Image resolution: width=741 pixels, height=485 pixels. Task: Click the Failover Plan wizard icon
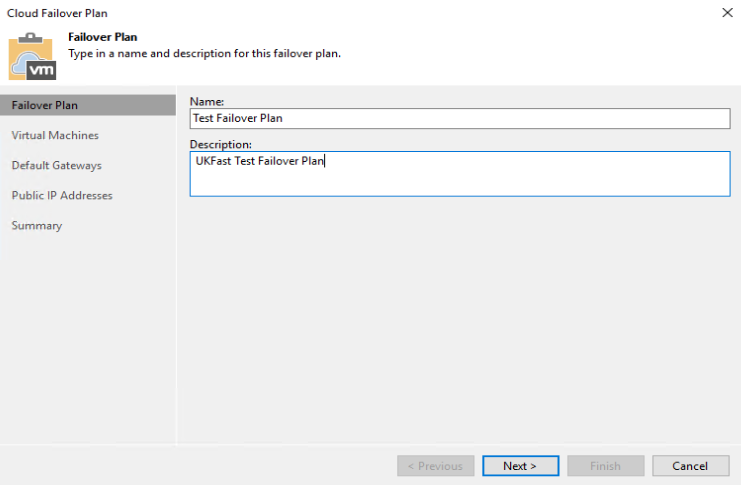tap(32, 56)
